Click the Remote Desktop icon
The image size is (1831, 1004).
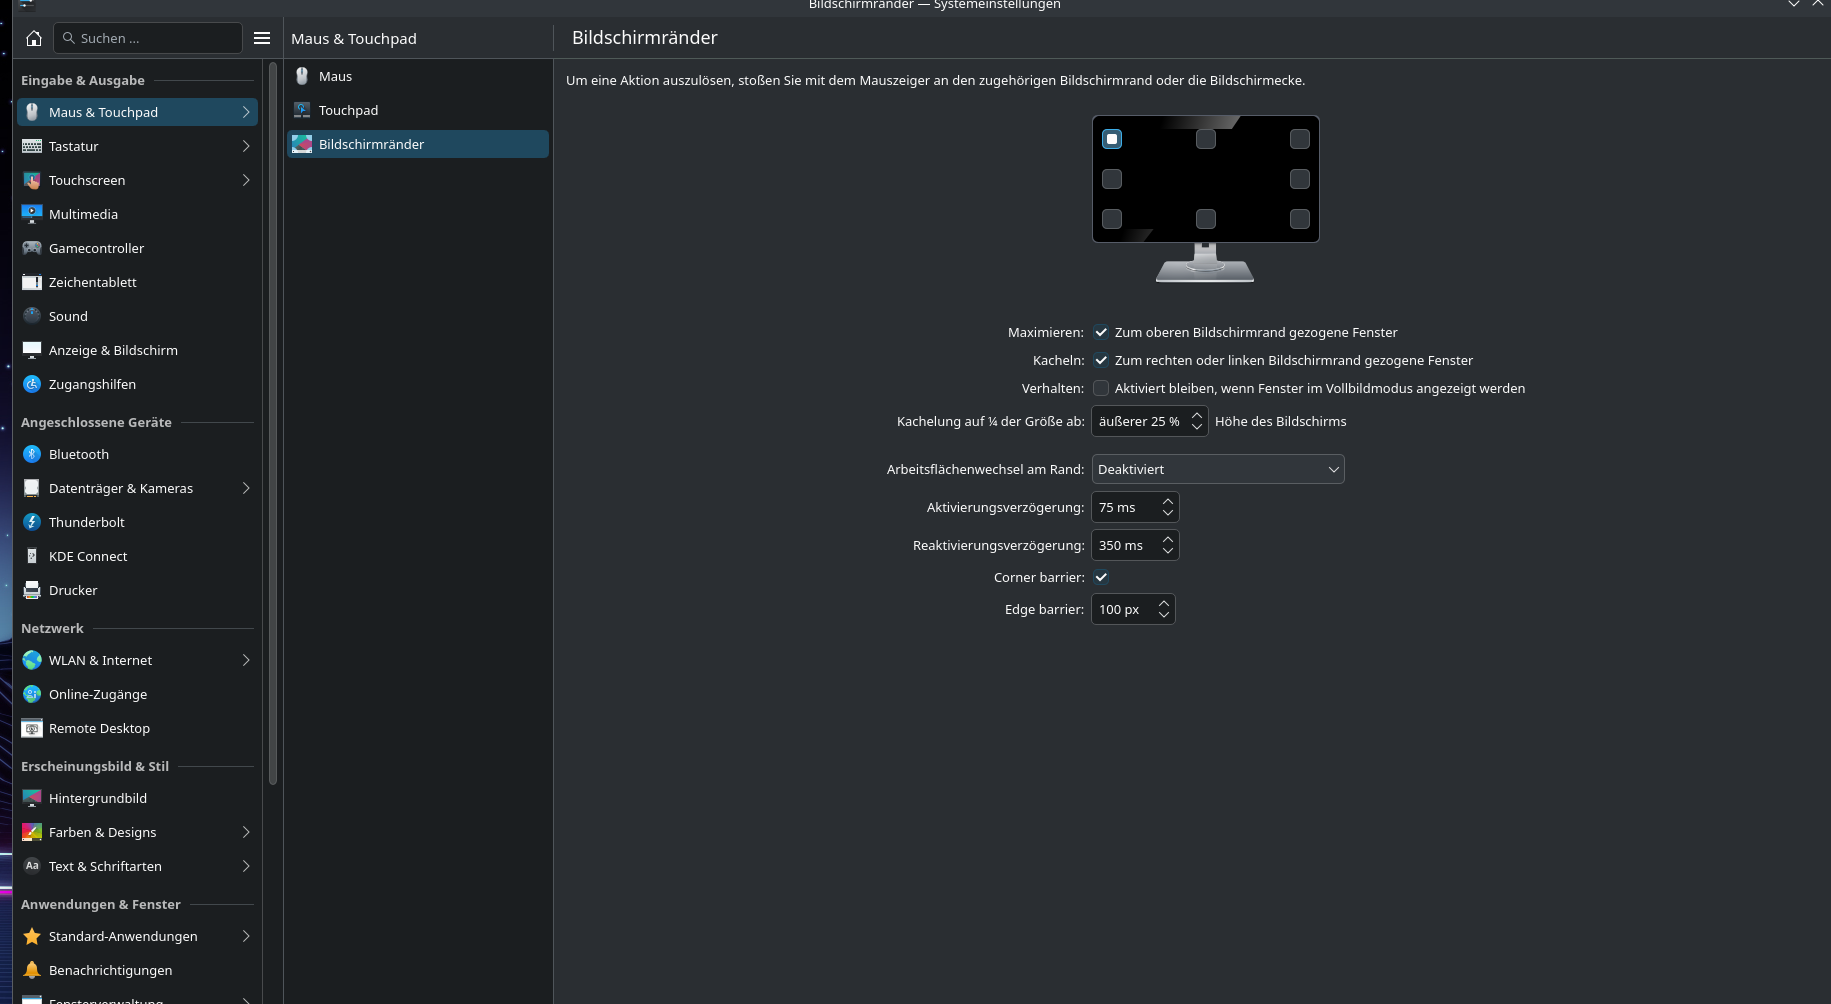32,728
